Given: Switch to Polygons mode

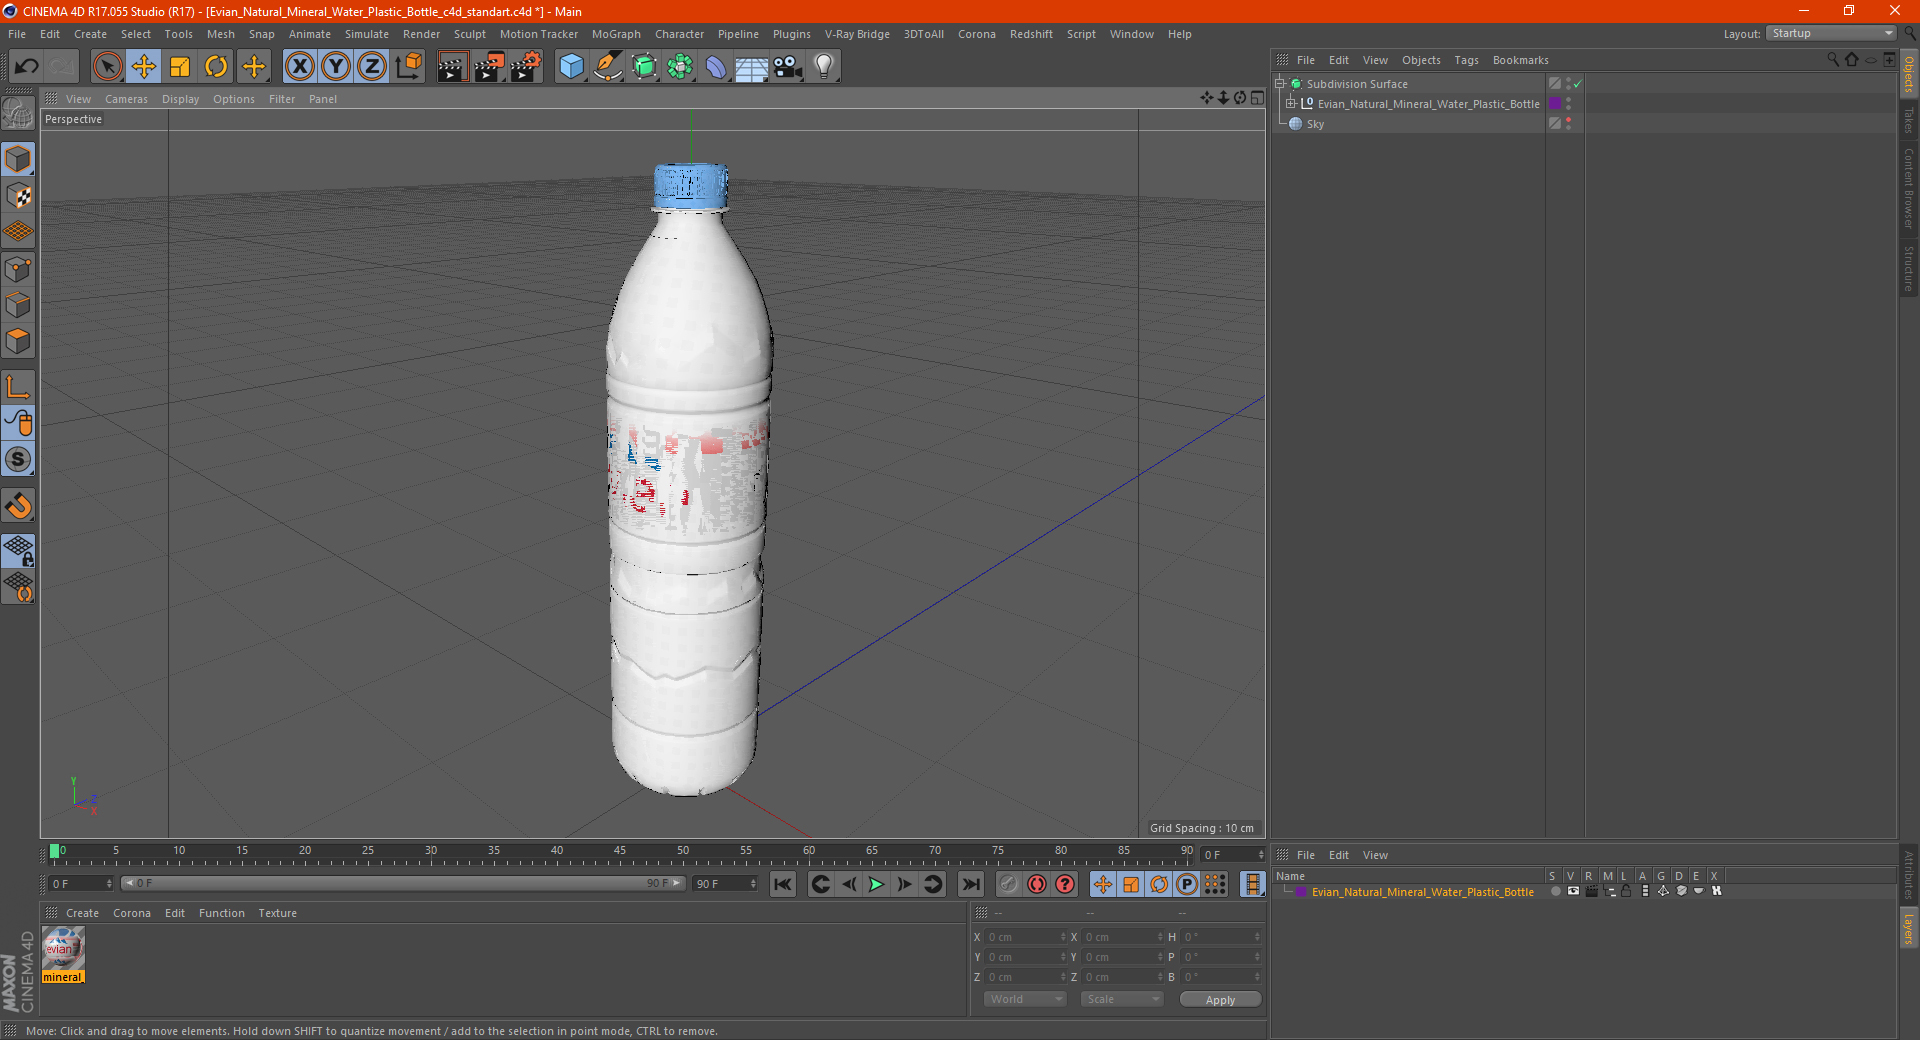Looking at the screenshot, I should click(18, 341).
